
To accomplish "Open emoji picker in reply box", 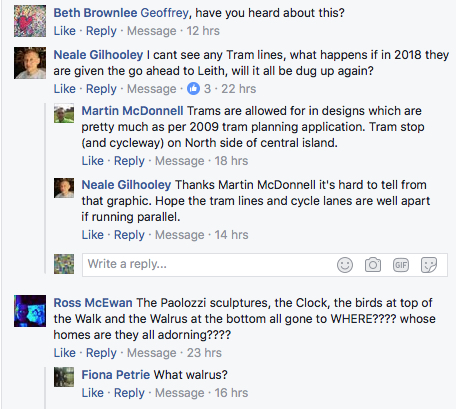I will tap(345, 265).
